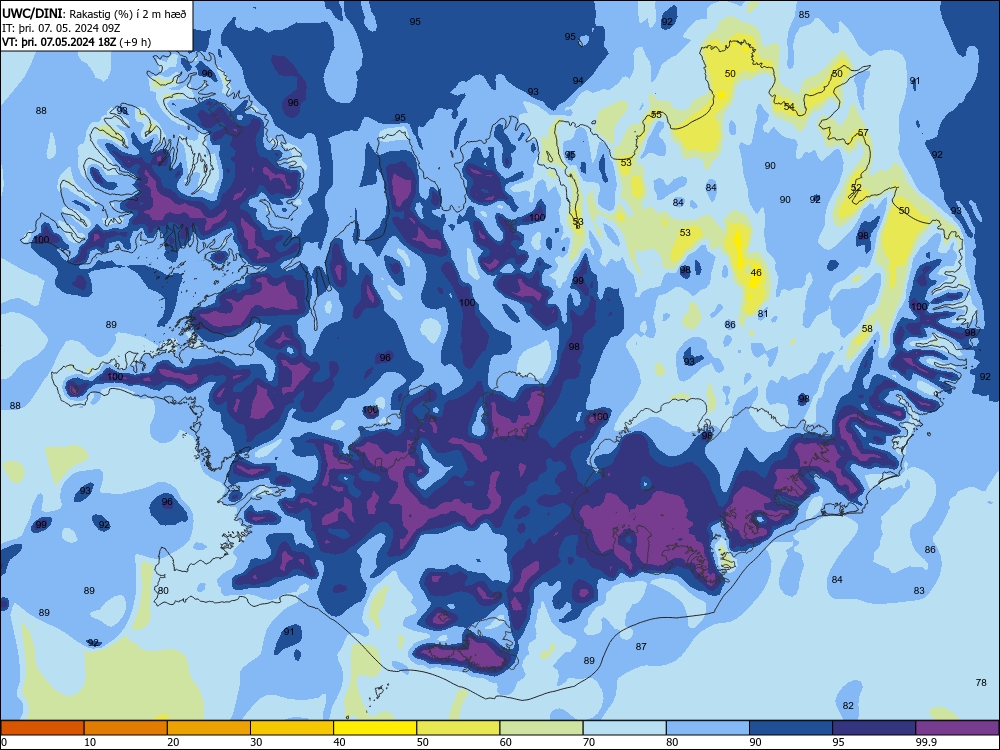Click the '40' legend scale label
The height and width of the screenshot is (750, 1000).
point(339,742)
